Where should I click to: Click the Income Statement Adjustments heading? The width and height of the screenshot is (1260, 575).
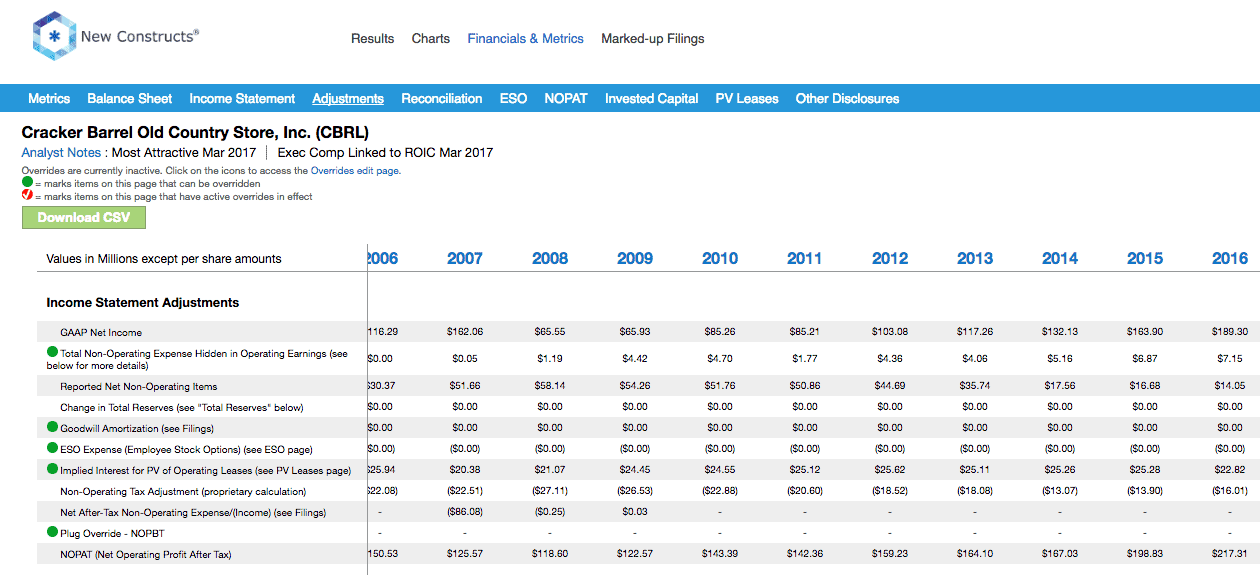pyautogui.click(x=143, y=302)
